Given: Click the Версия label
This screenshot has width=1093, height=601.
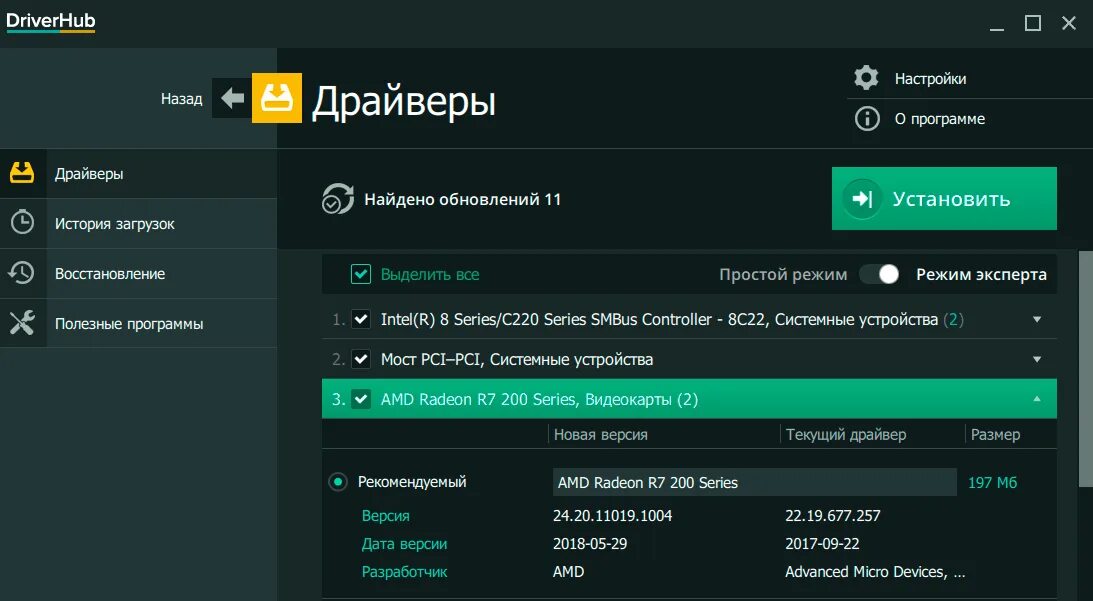Looking at the screenshot, I should pos(385,516).
